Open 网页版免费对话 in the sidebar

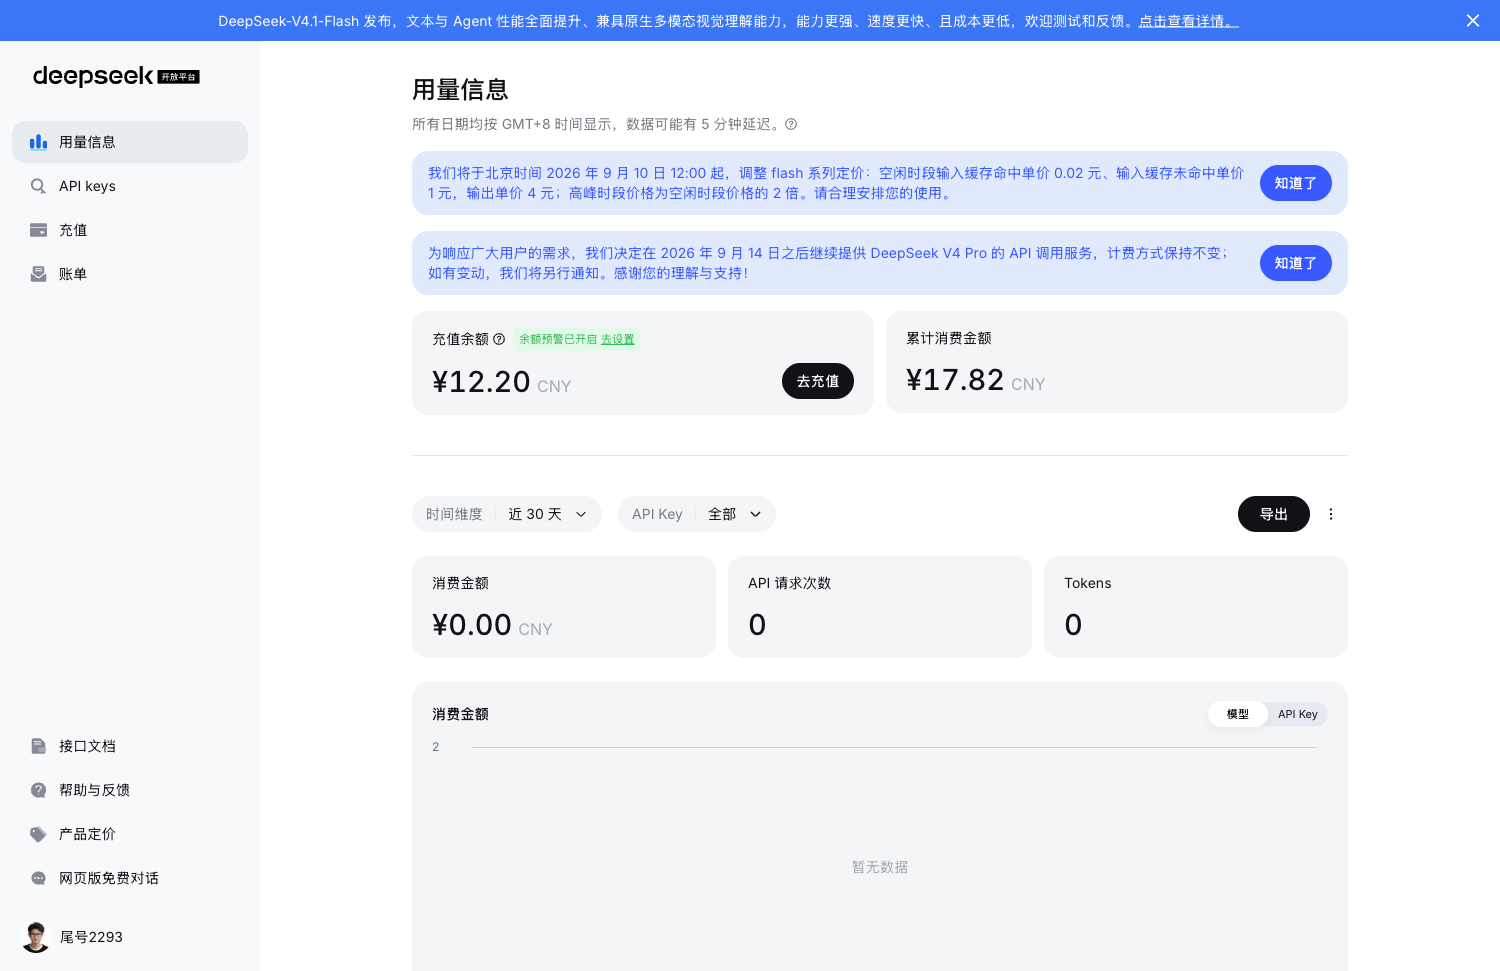tap(130, 878)
